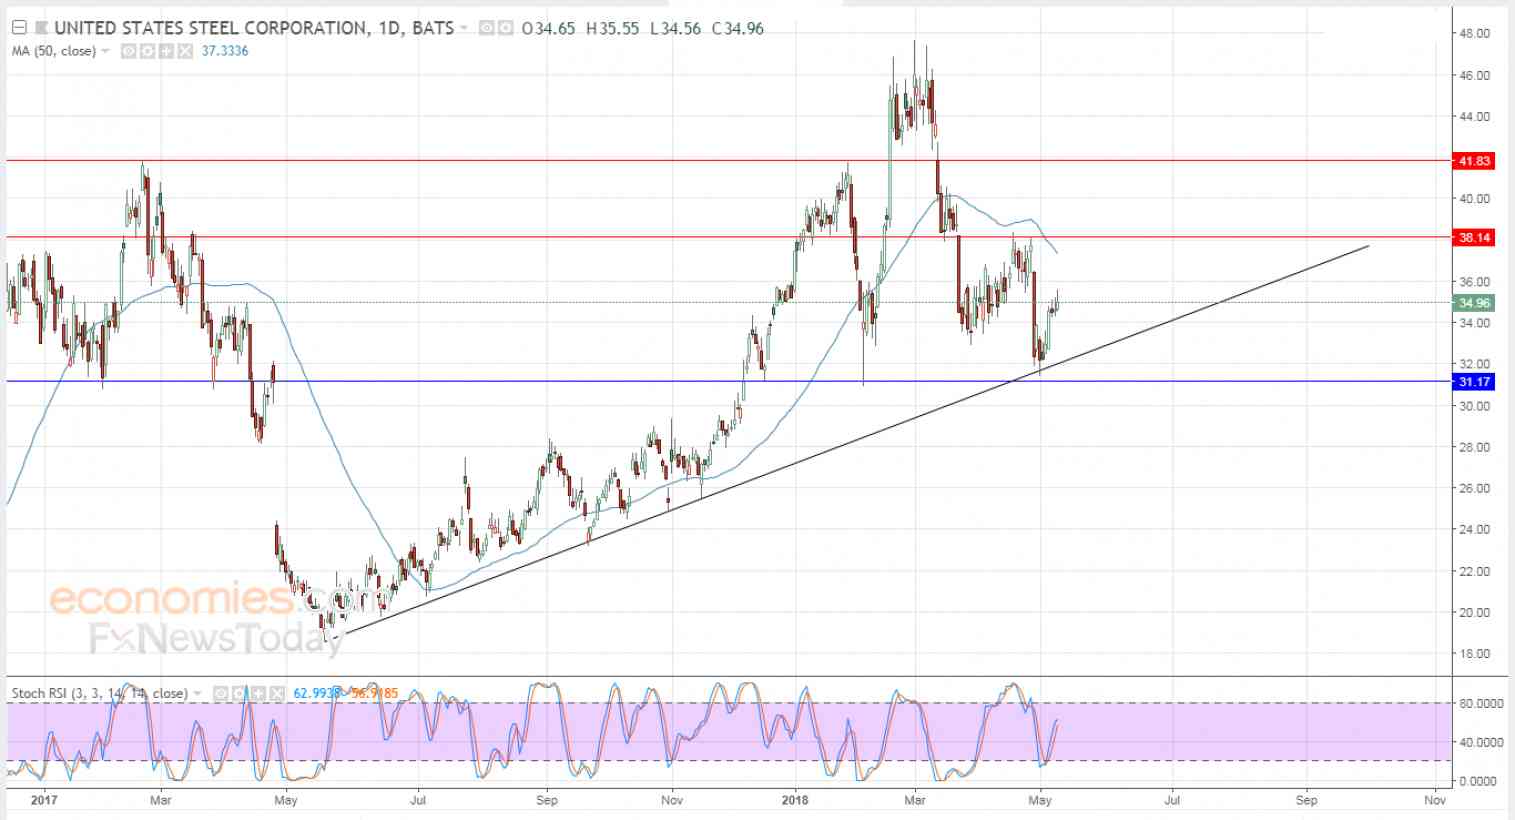Viewport: 1515px width, 820px height.
Task: Click the plus icon beside MA indicator
Action: click(166, 51)
